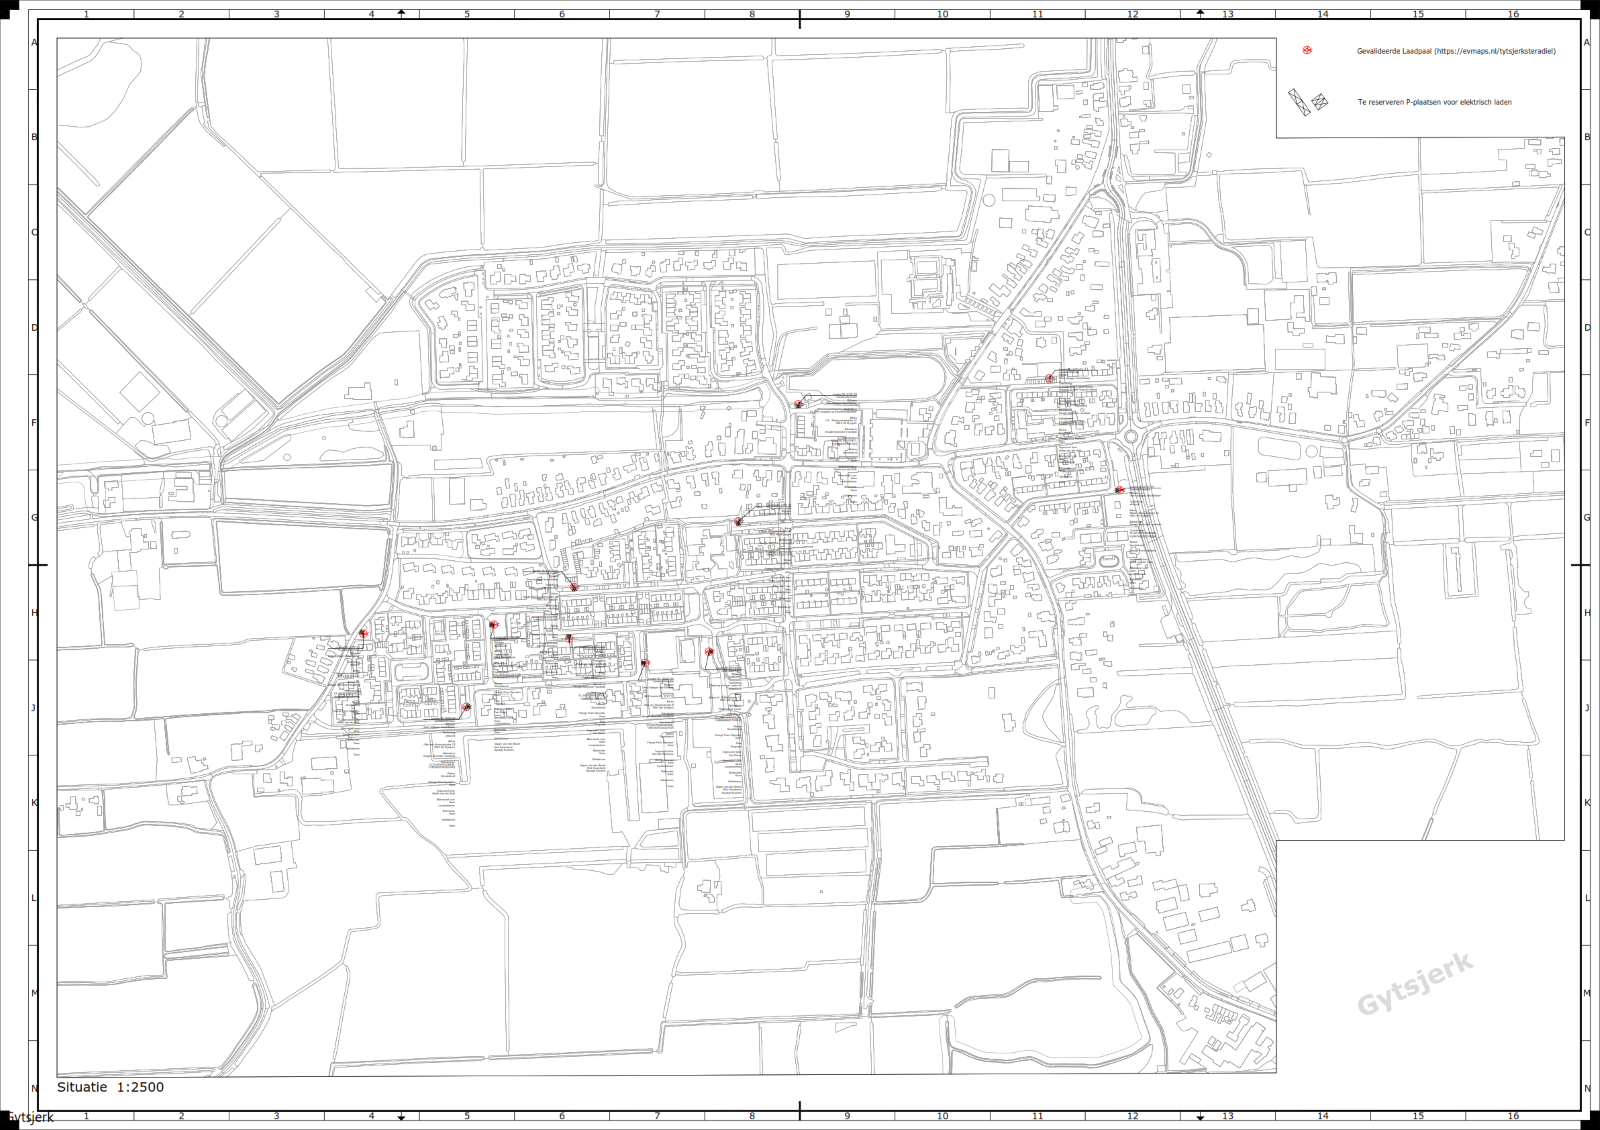Click row label N on the left border
1600x1130 pixels.
[x=34, y=1088]
